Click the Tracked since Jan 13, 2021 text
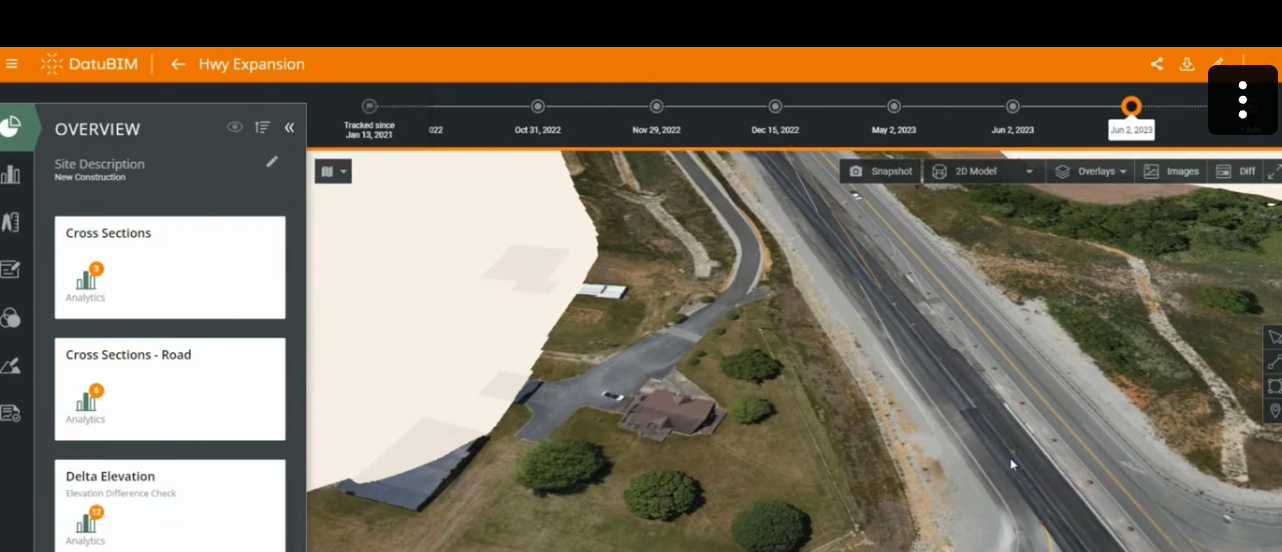 tap(370, 130)
